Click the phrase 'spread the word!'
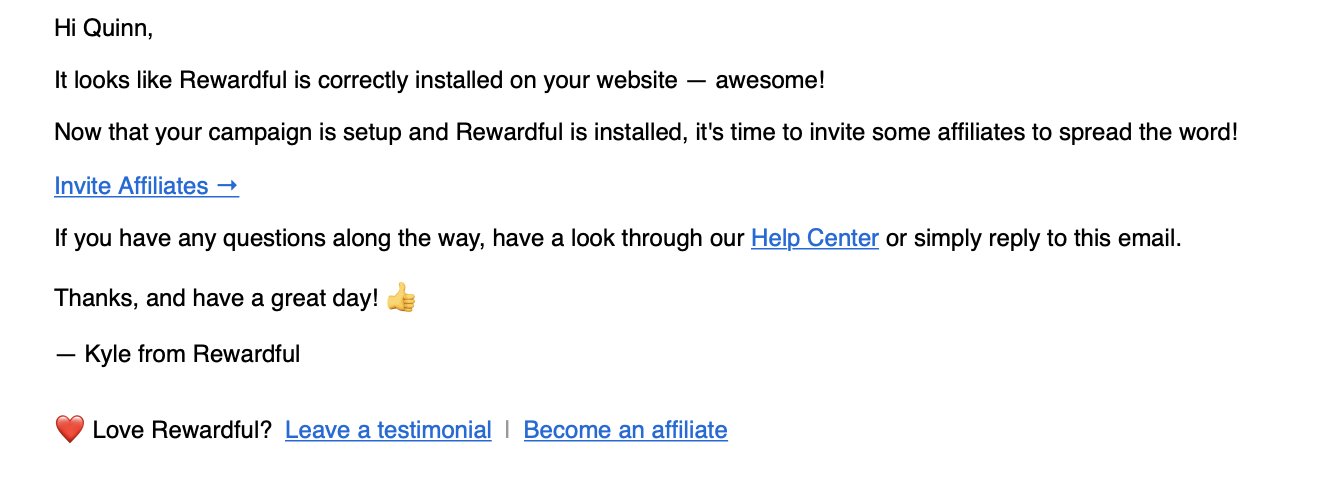Screen dimensions: 1320x484 click(x=1149, y=132)
